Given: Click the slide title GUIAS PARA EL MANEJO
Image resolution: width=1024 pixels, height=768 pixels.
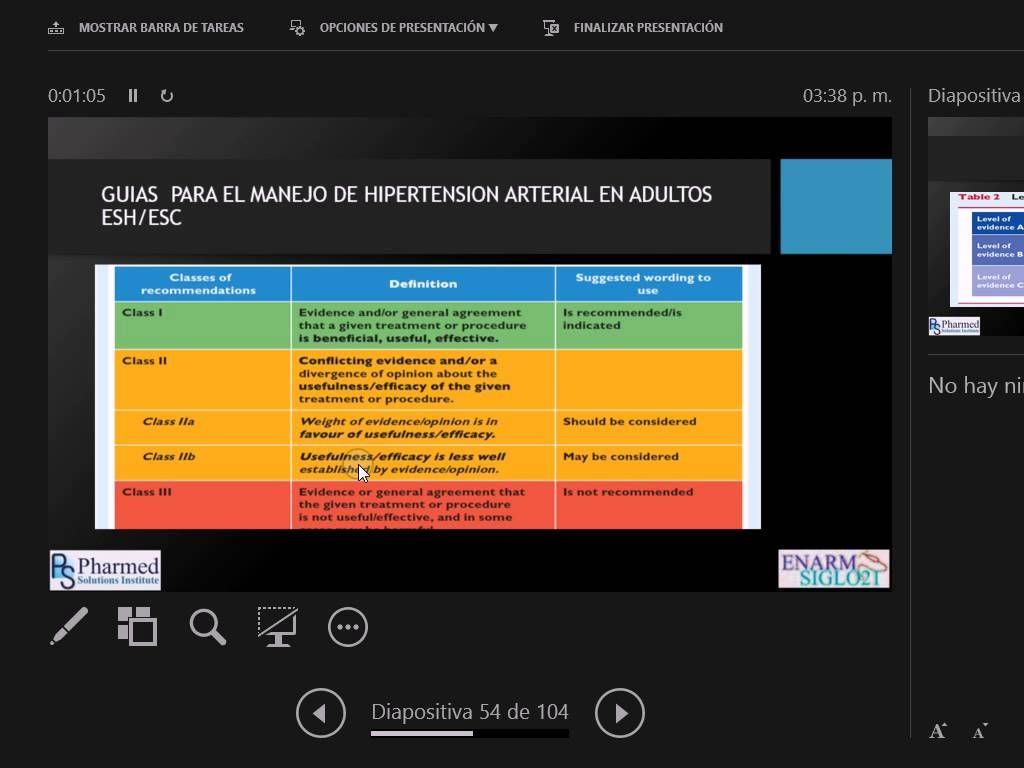Looking at the screenshot, I should (x=406, y=206).
